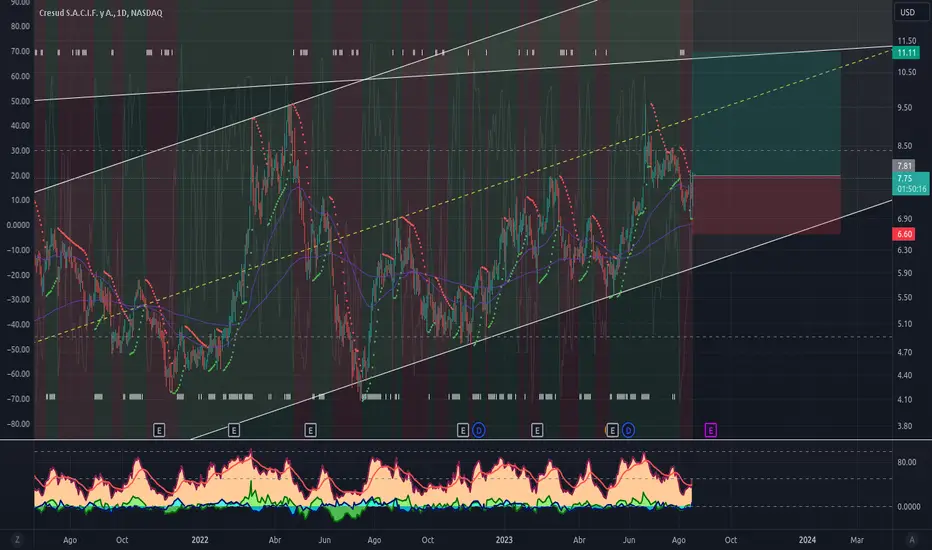Click the -80.00 value on left scale
Image resolution: width=932 pixels, height=550 pixels.
18,425
